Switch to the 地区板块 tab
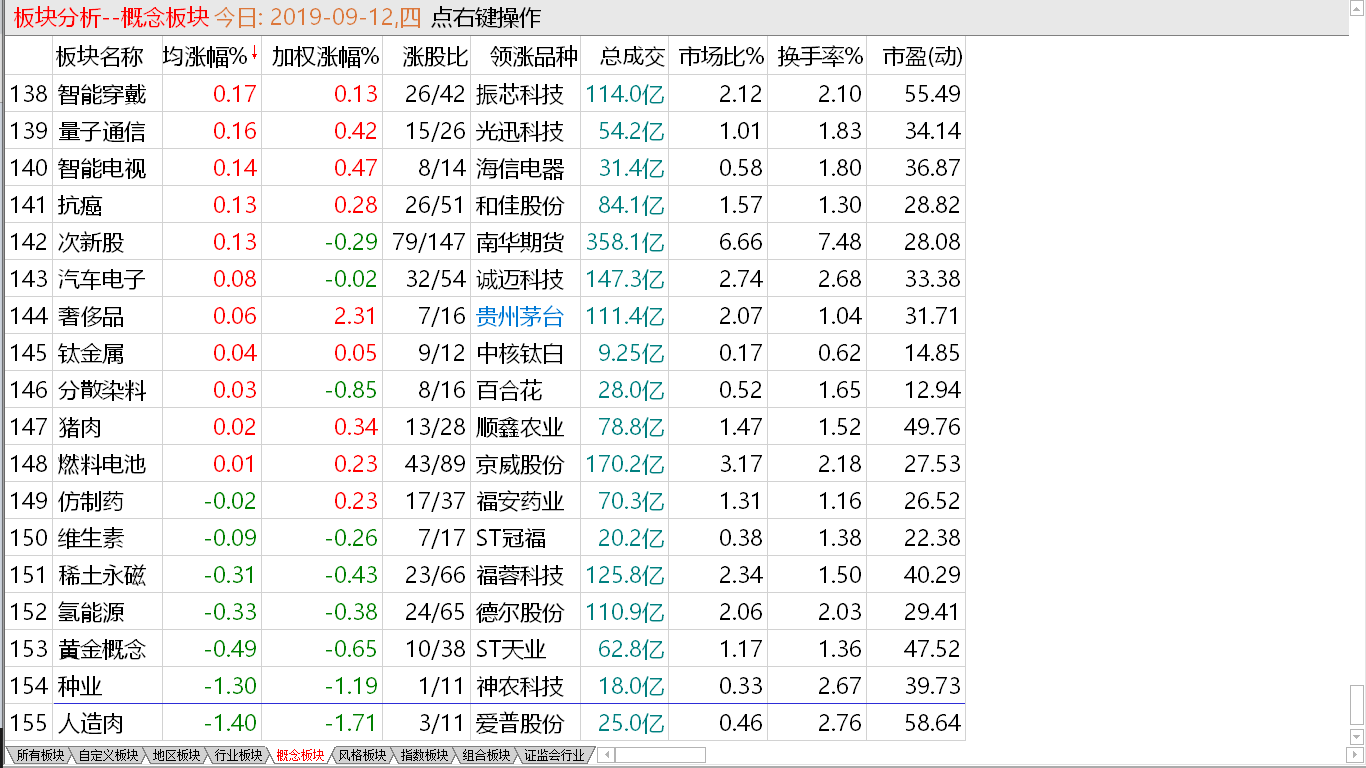 tap(176, 755)
